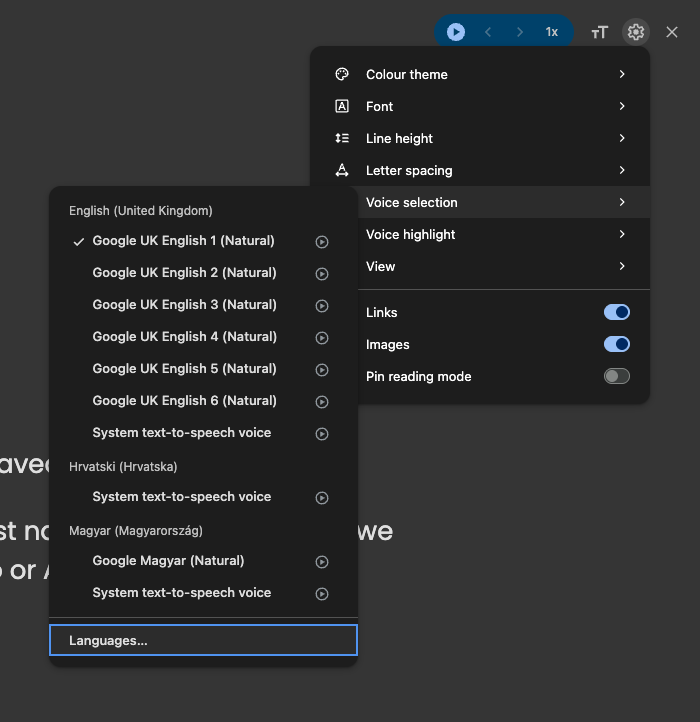Close the settings gear menu
The height and width of the screenshot is (722, 700).
(636, 32)
